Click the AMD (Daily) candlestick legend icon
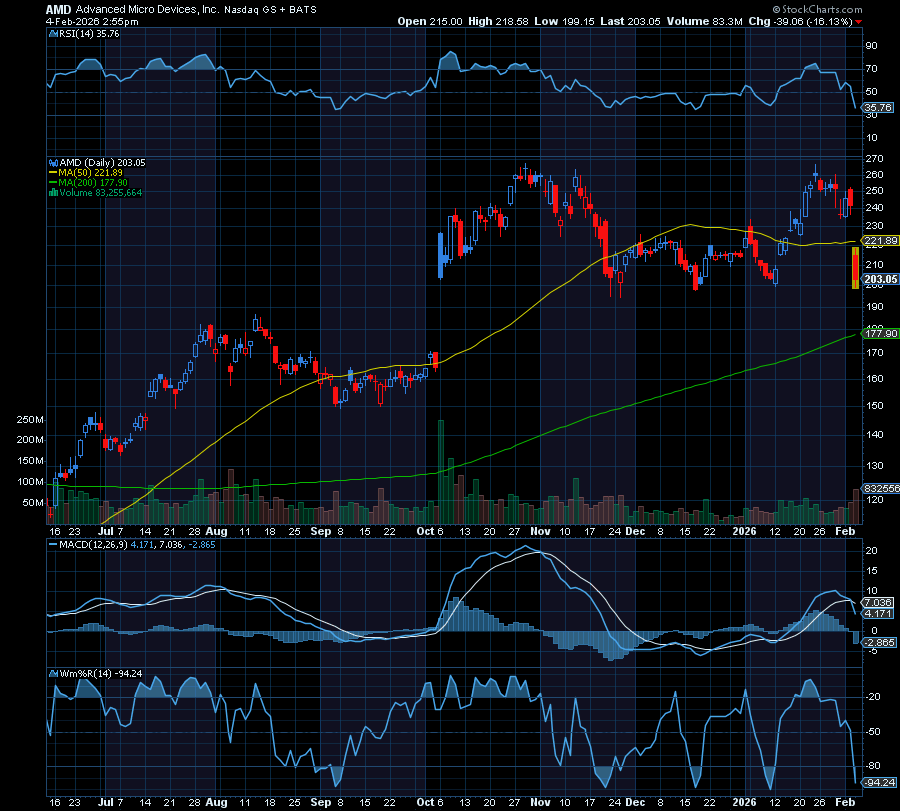Viewport: 900px width, 811px height. (x=53, y=163)
